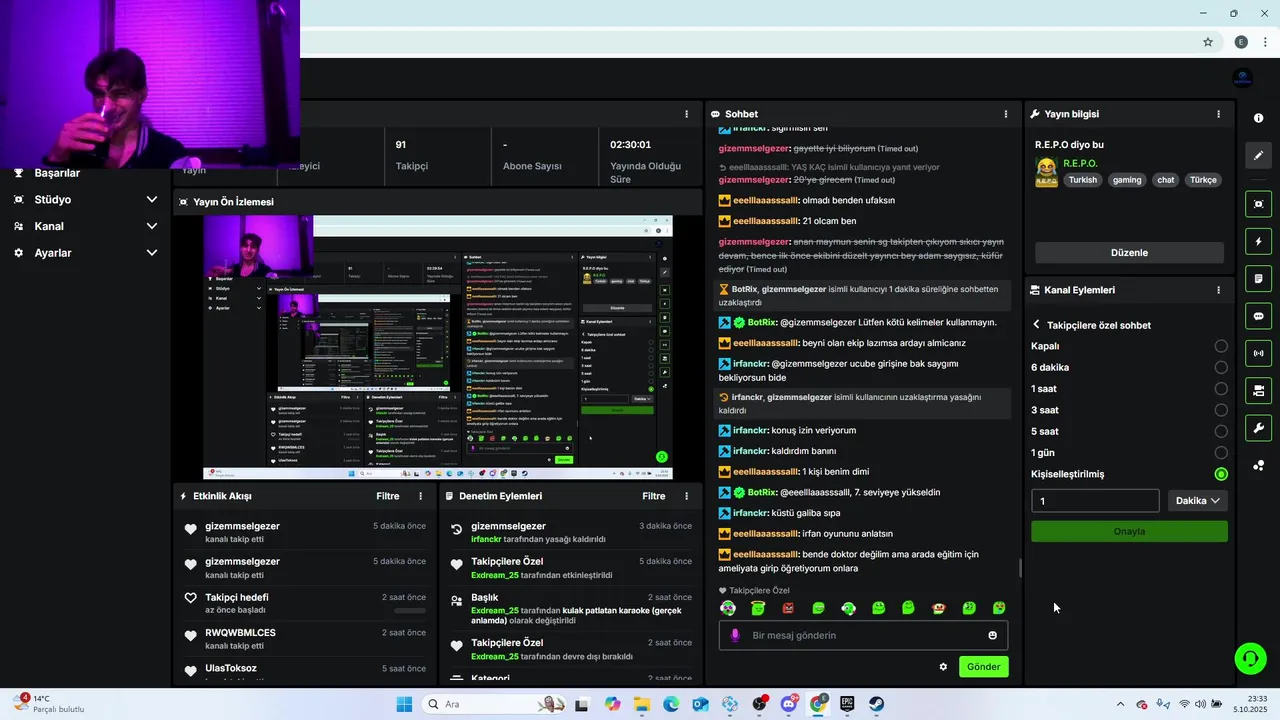Open the Dakika unit dropdown

coord(1197,501)
